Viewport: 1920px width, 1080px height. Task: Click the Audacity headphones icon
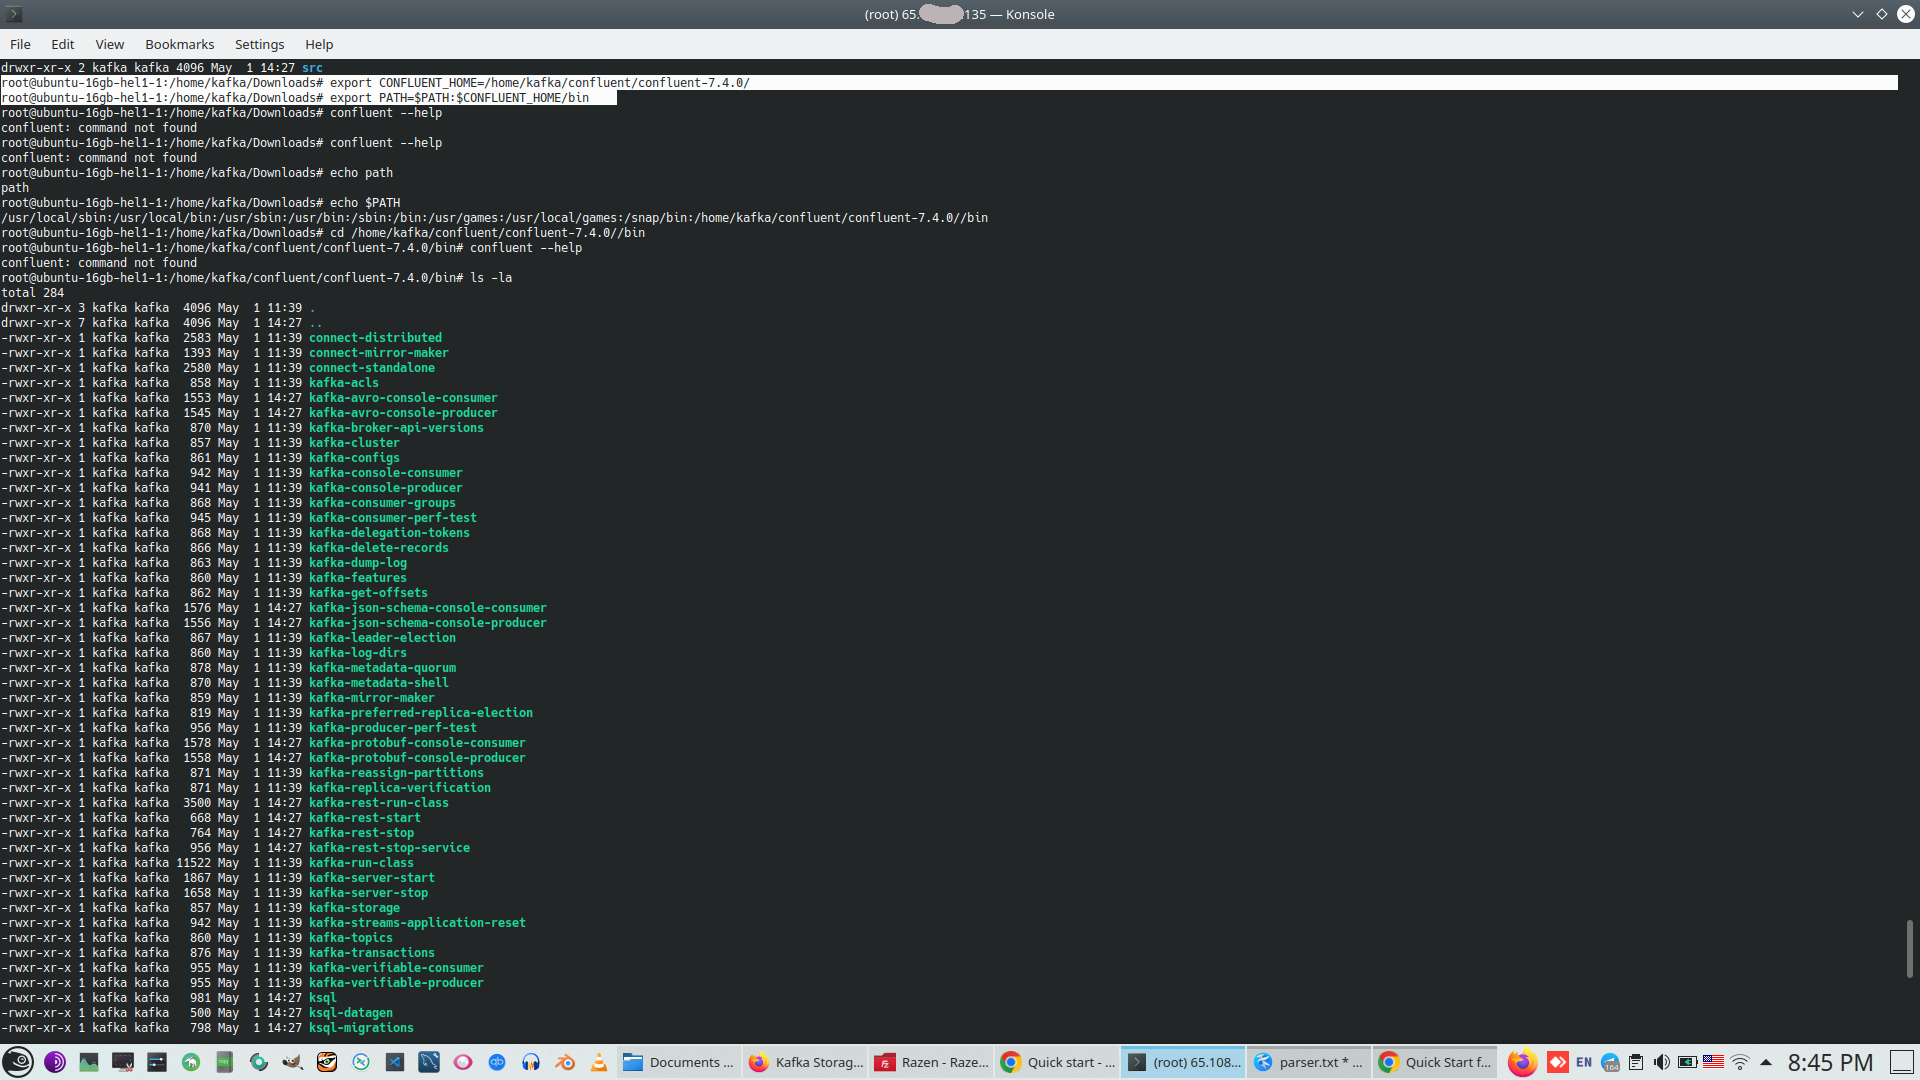click(x=531, y=1062)
